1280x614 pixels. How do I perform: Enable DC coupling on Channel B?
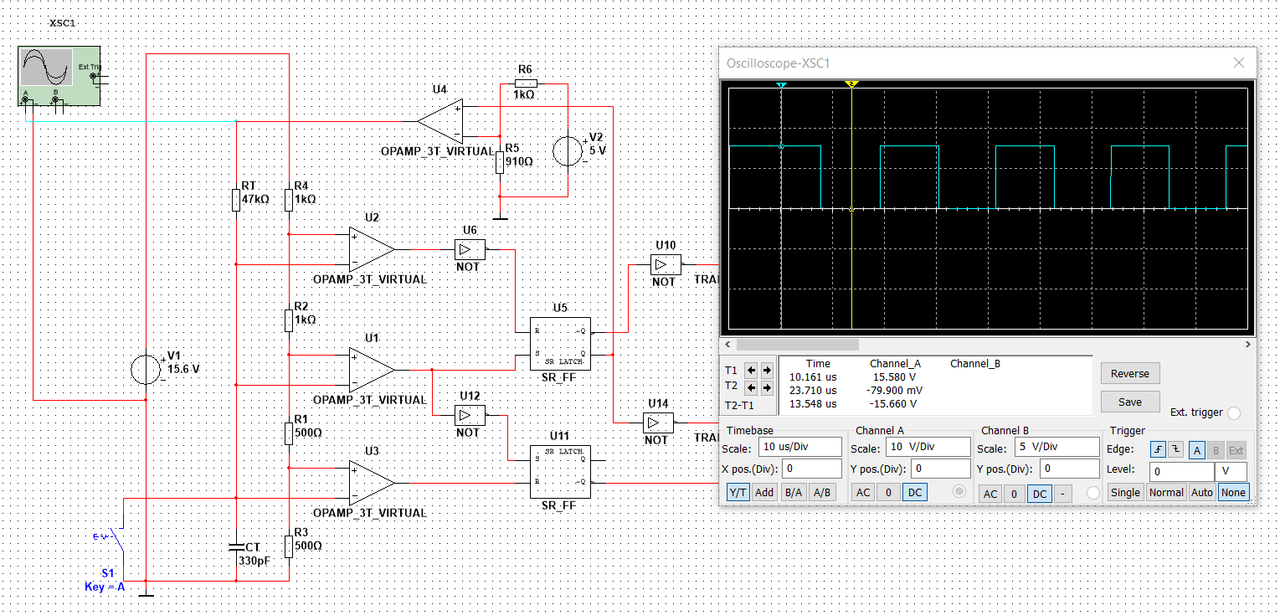1040,493
